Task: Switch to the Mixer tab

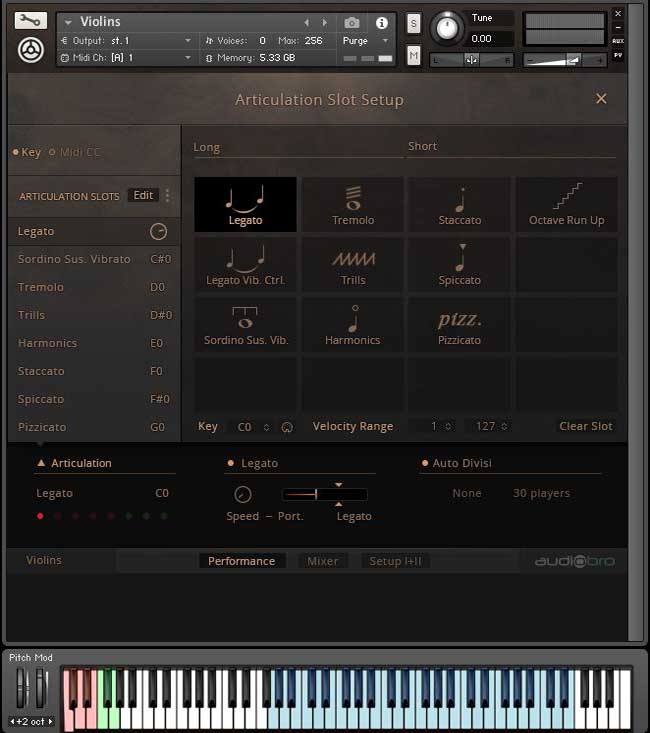Action: [x=323, y=561]
